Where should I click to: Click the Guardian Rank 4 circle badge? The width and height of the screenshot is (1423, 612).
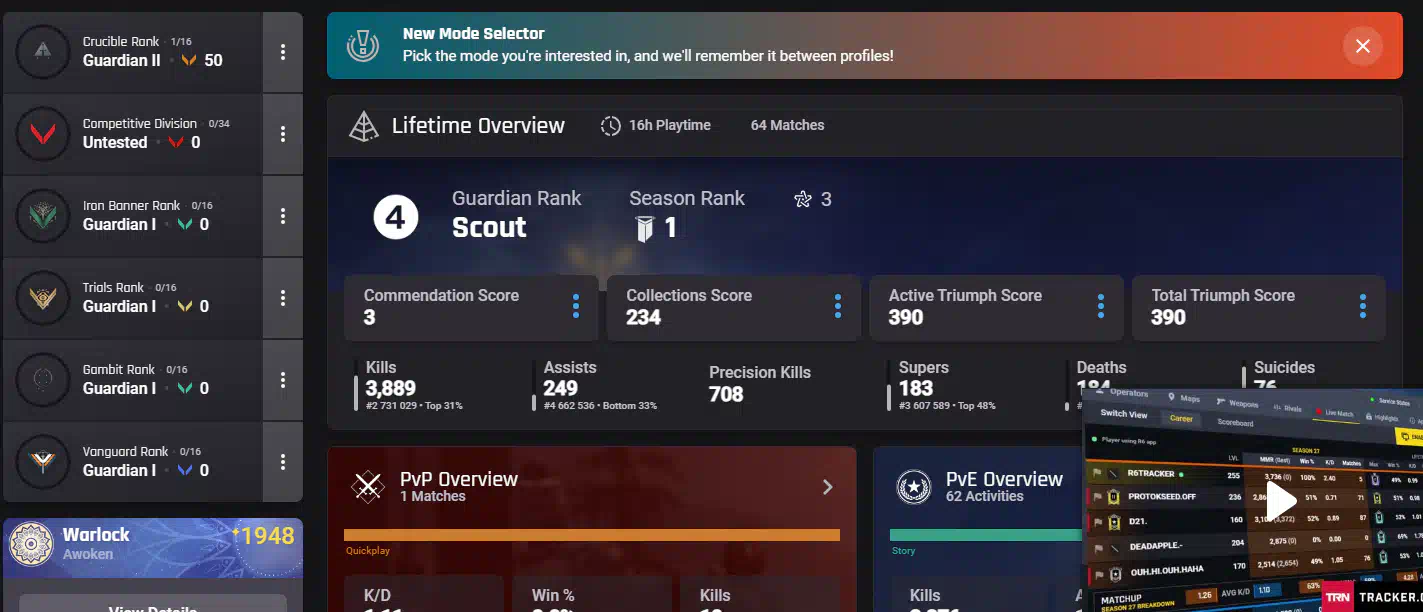(x=395, y=218)
